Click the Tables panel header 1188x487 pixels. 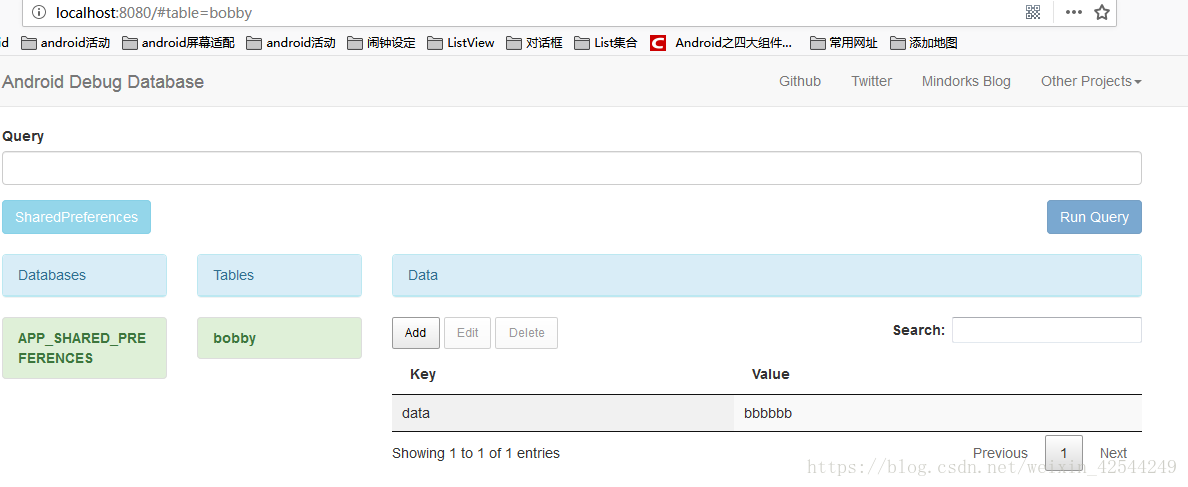(x=280, y=275)
